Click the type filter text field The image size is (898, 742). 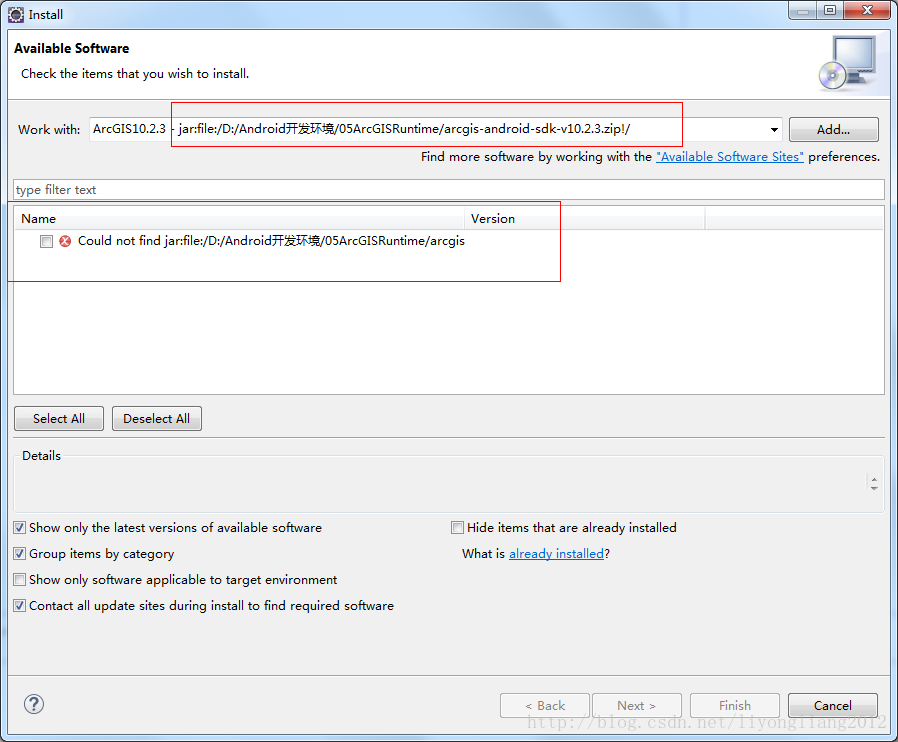coord(449,190)
